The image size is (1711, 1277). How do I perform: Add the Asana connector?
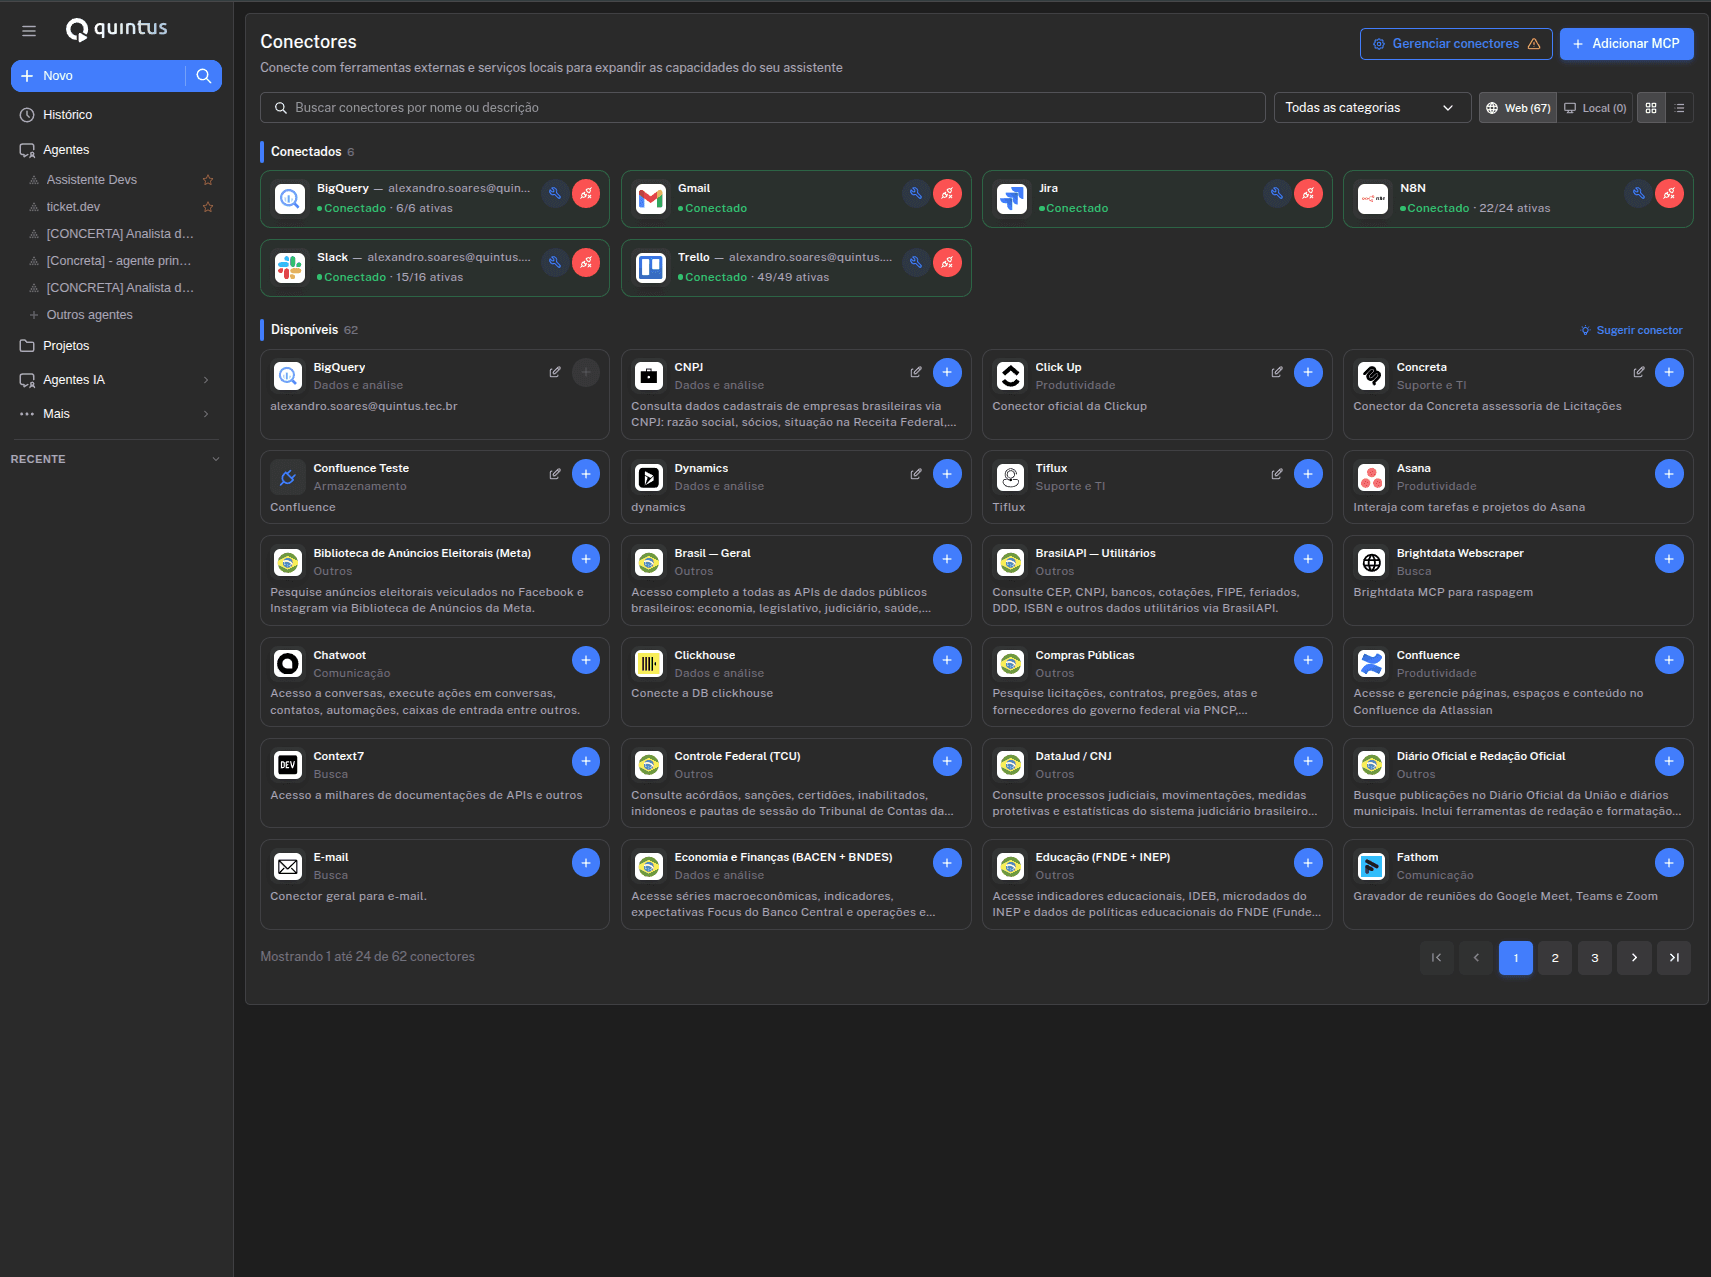(1669, 474)
